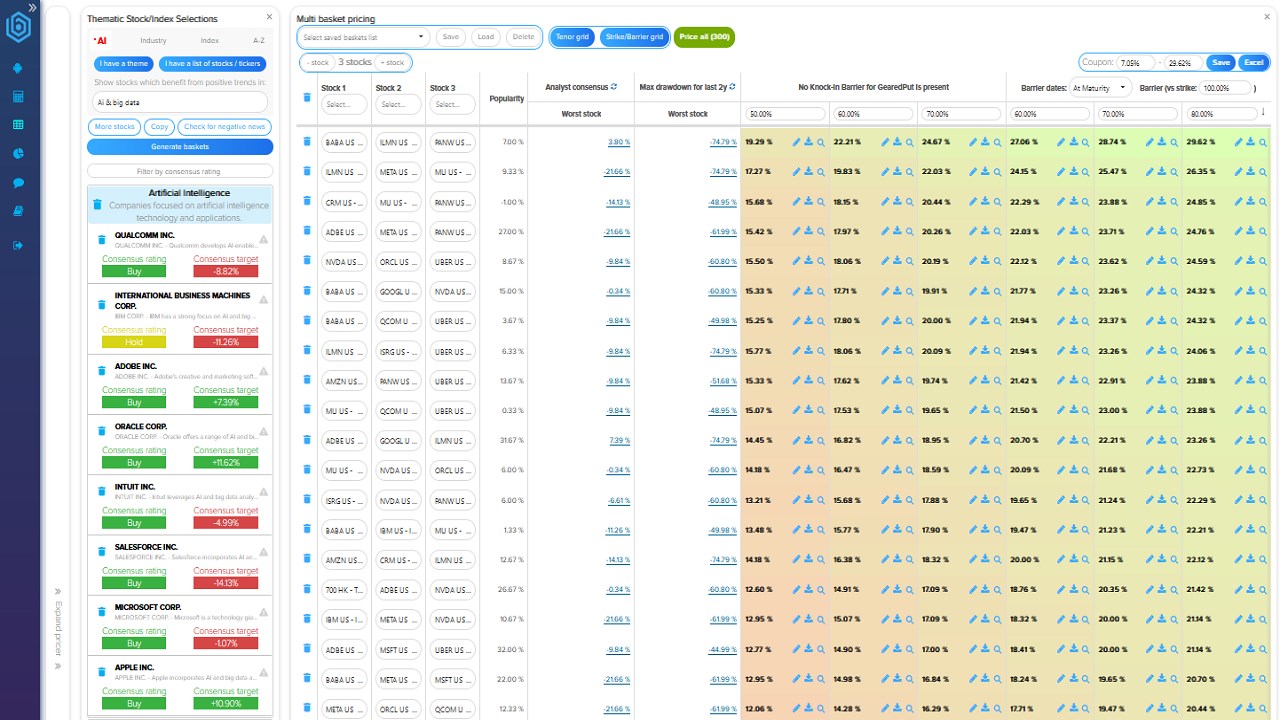Click the 'Filter by consensus rating' field
Image resolution: width=1280 pixels, height=720 pixels.
coord(180,172)
